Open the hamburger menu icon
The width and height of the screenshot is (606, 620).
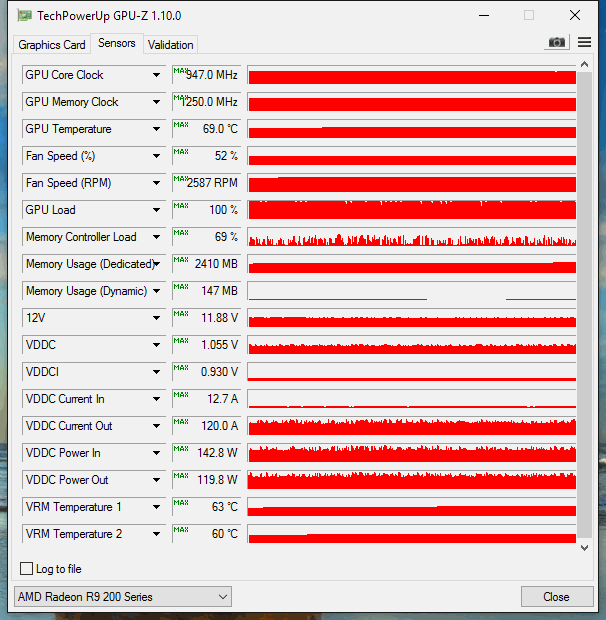coord(584,42)
